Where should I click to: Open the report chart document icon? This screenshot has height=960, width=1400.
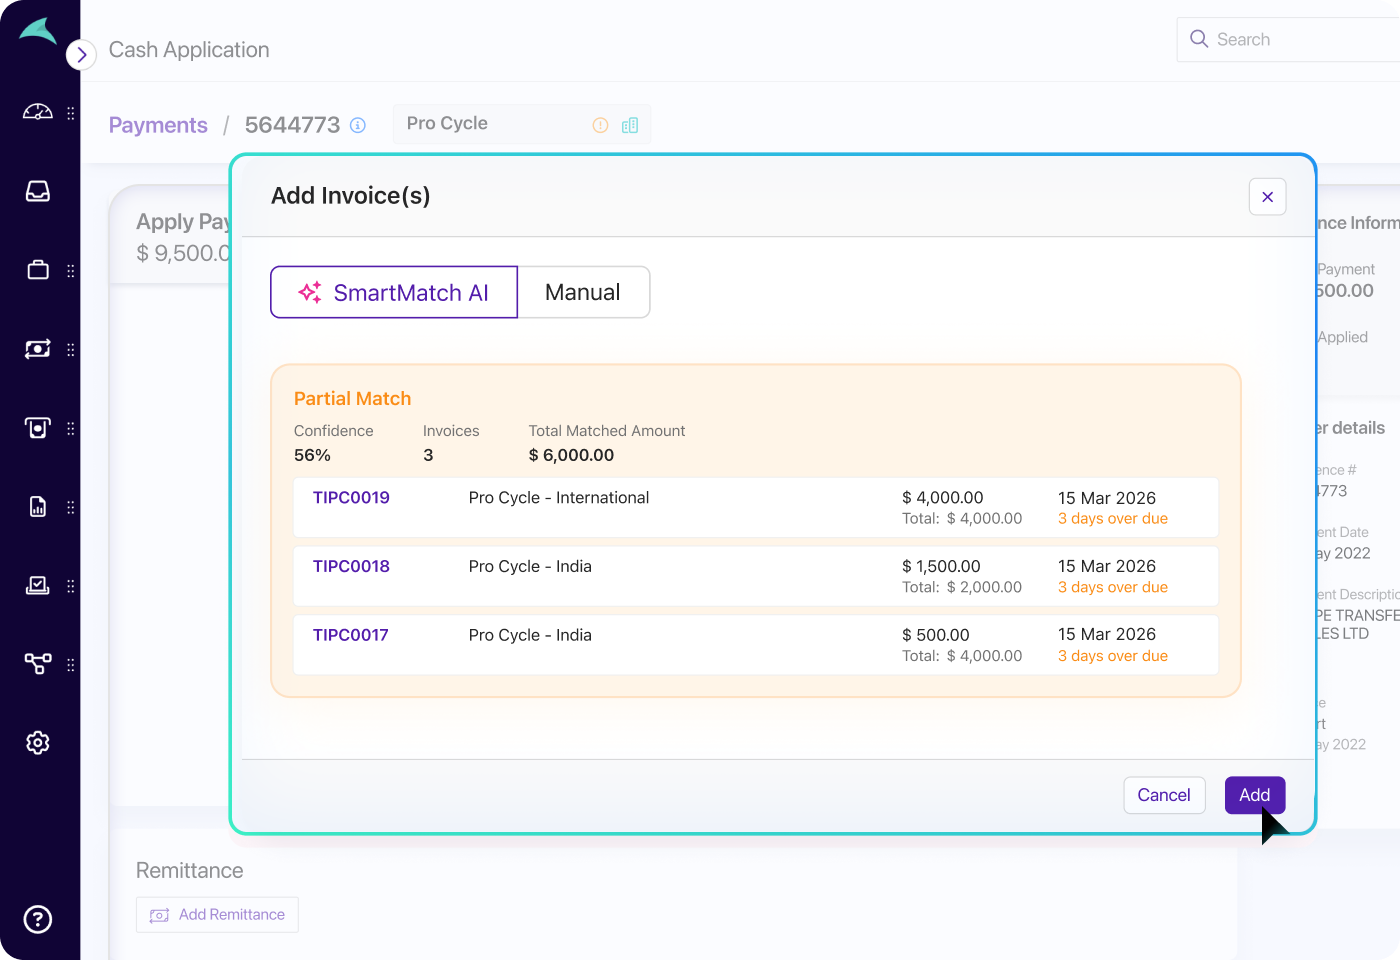pyautogui.click(x=38, y=507)
